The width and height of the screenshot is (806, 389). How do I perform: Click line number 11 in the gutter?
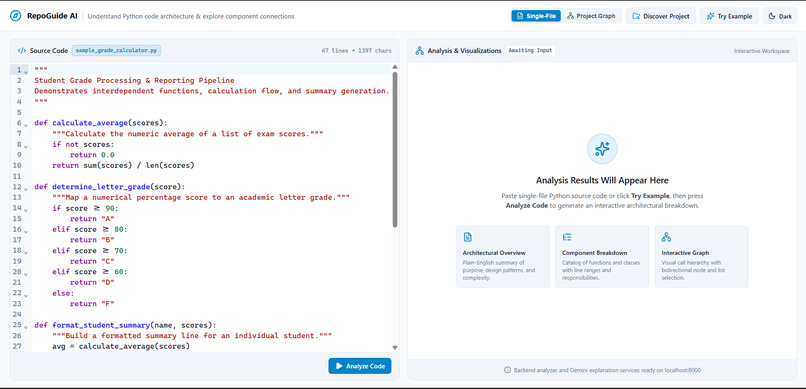point(18,176)
